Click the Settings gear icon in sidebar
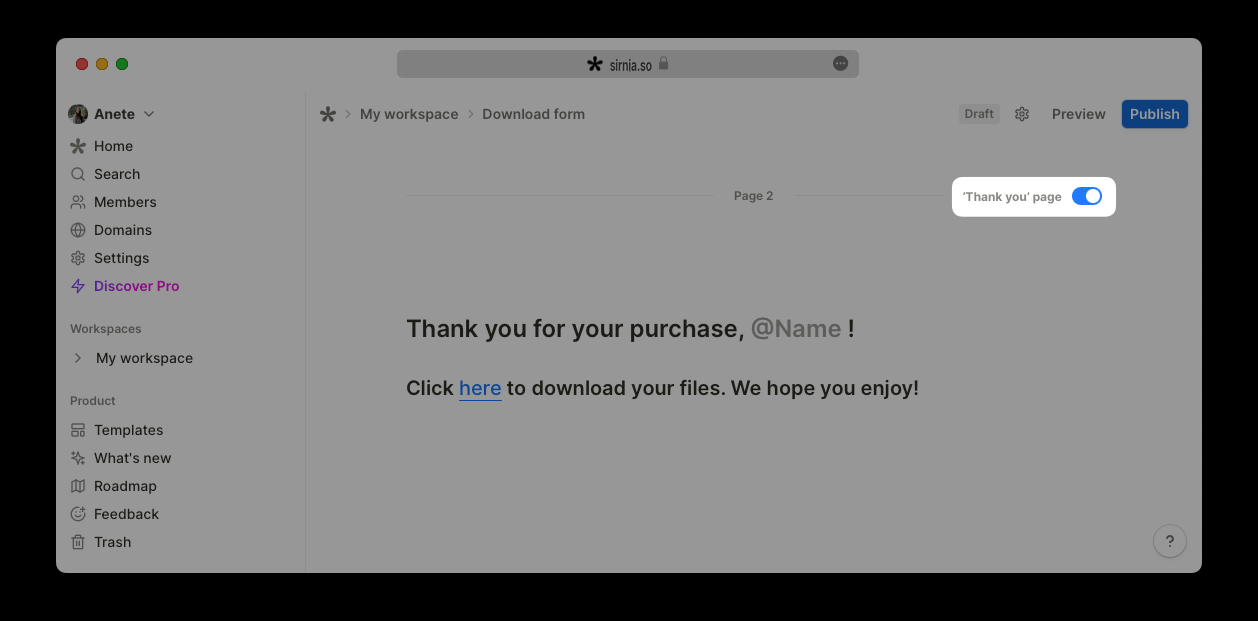1258x621 pixels. point(78,258)
